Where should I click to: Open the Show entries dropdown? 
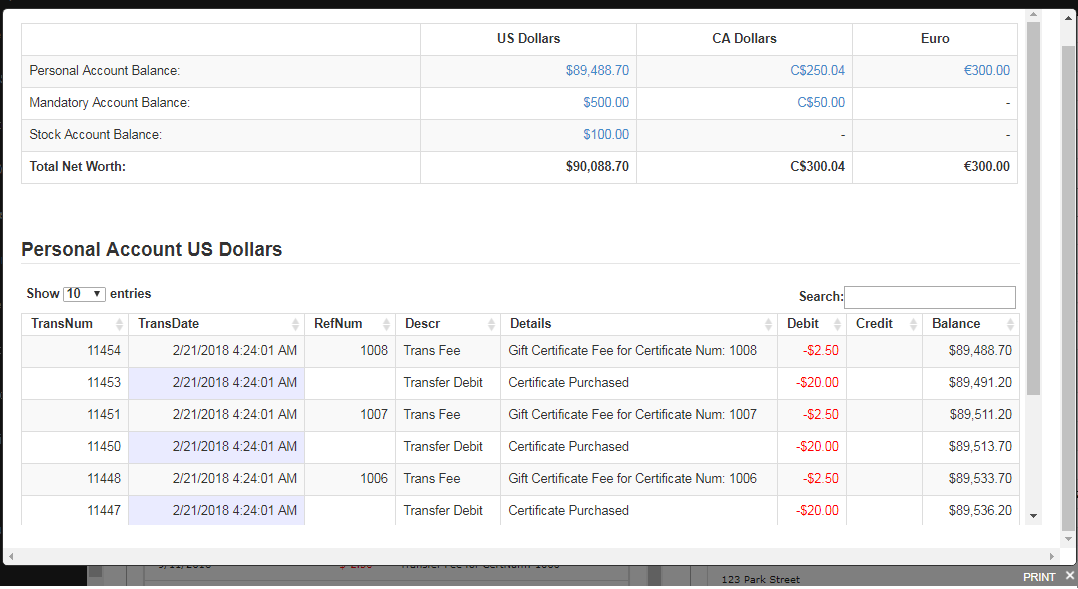pyautogui.click(x=84, y=294)
